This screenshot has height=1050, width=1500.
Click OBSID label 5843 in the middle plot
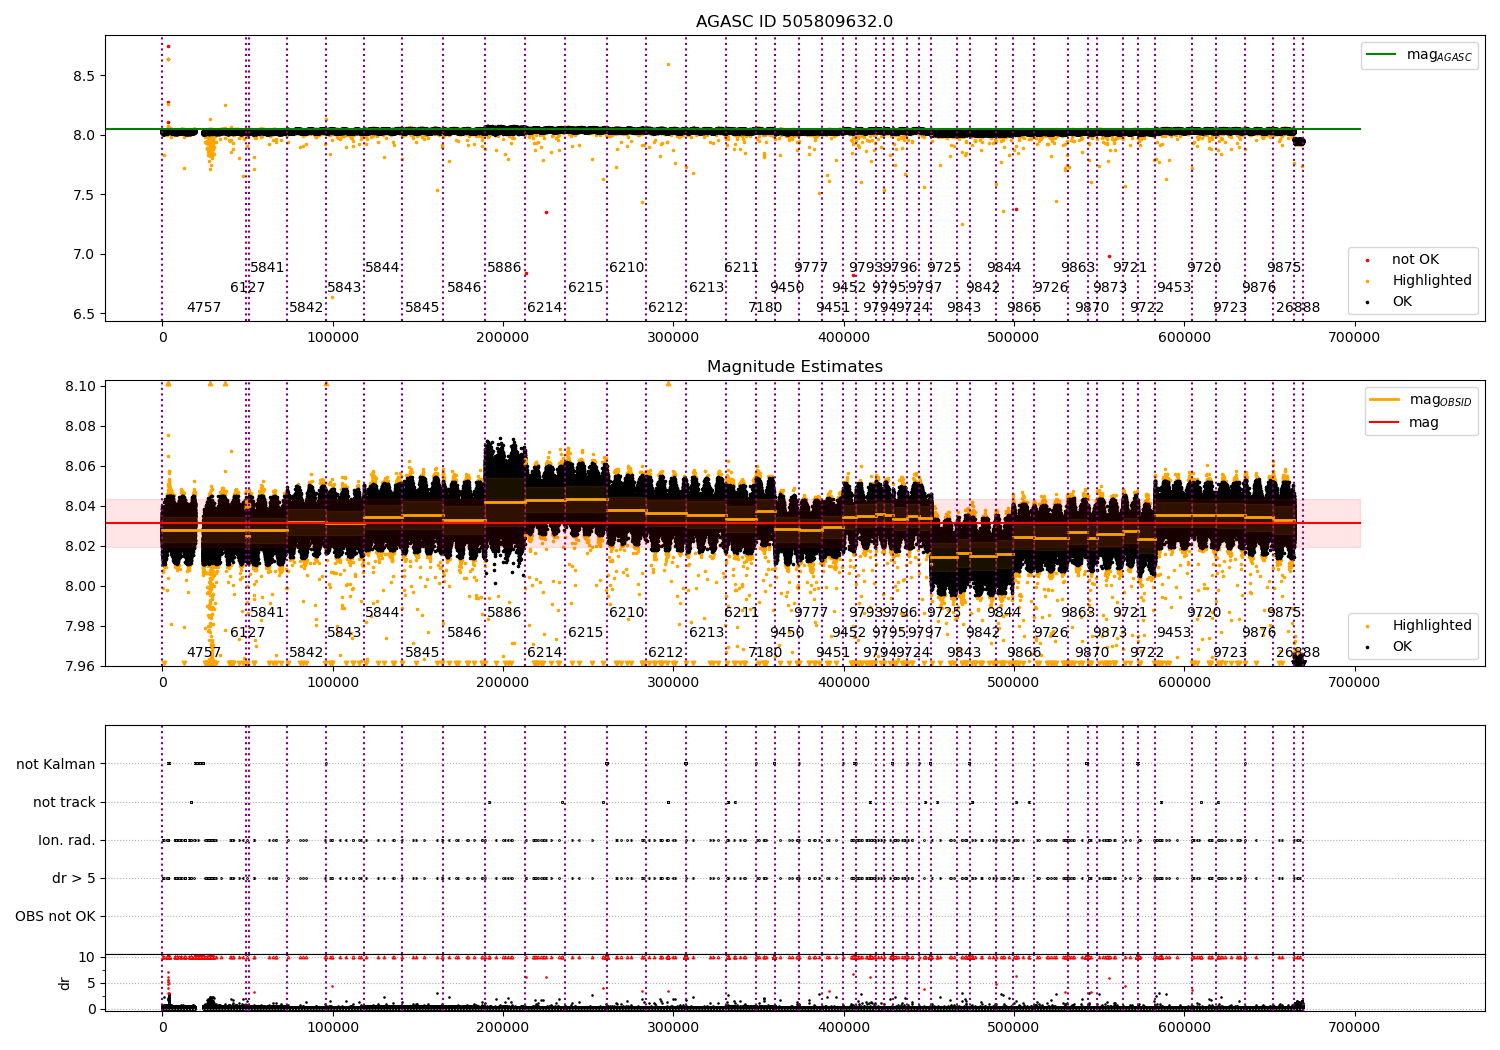tap(344, 633)
